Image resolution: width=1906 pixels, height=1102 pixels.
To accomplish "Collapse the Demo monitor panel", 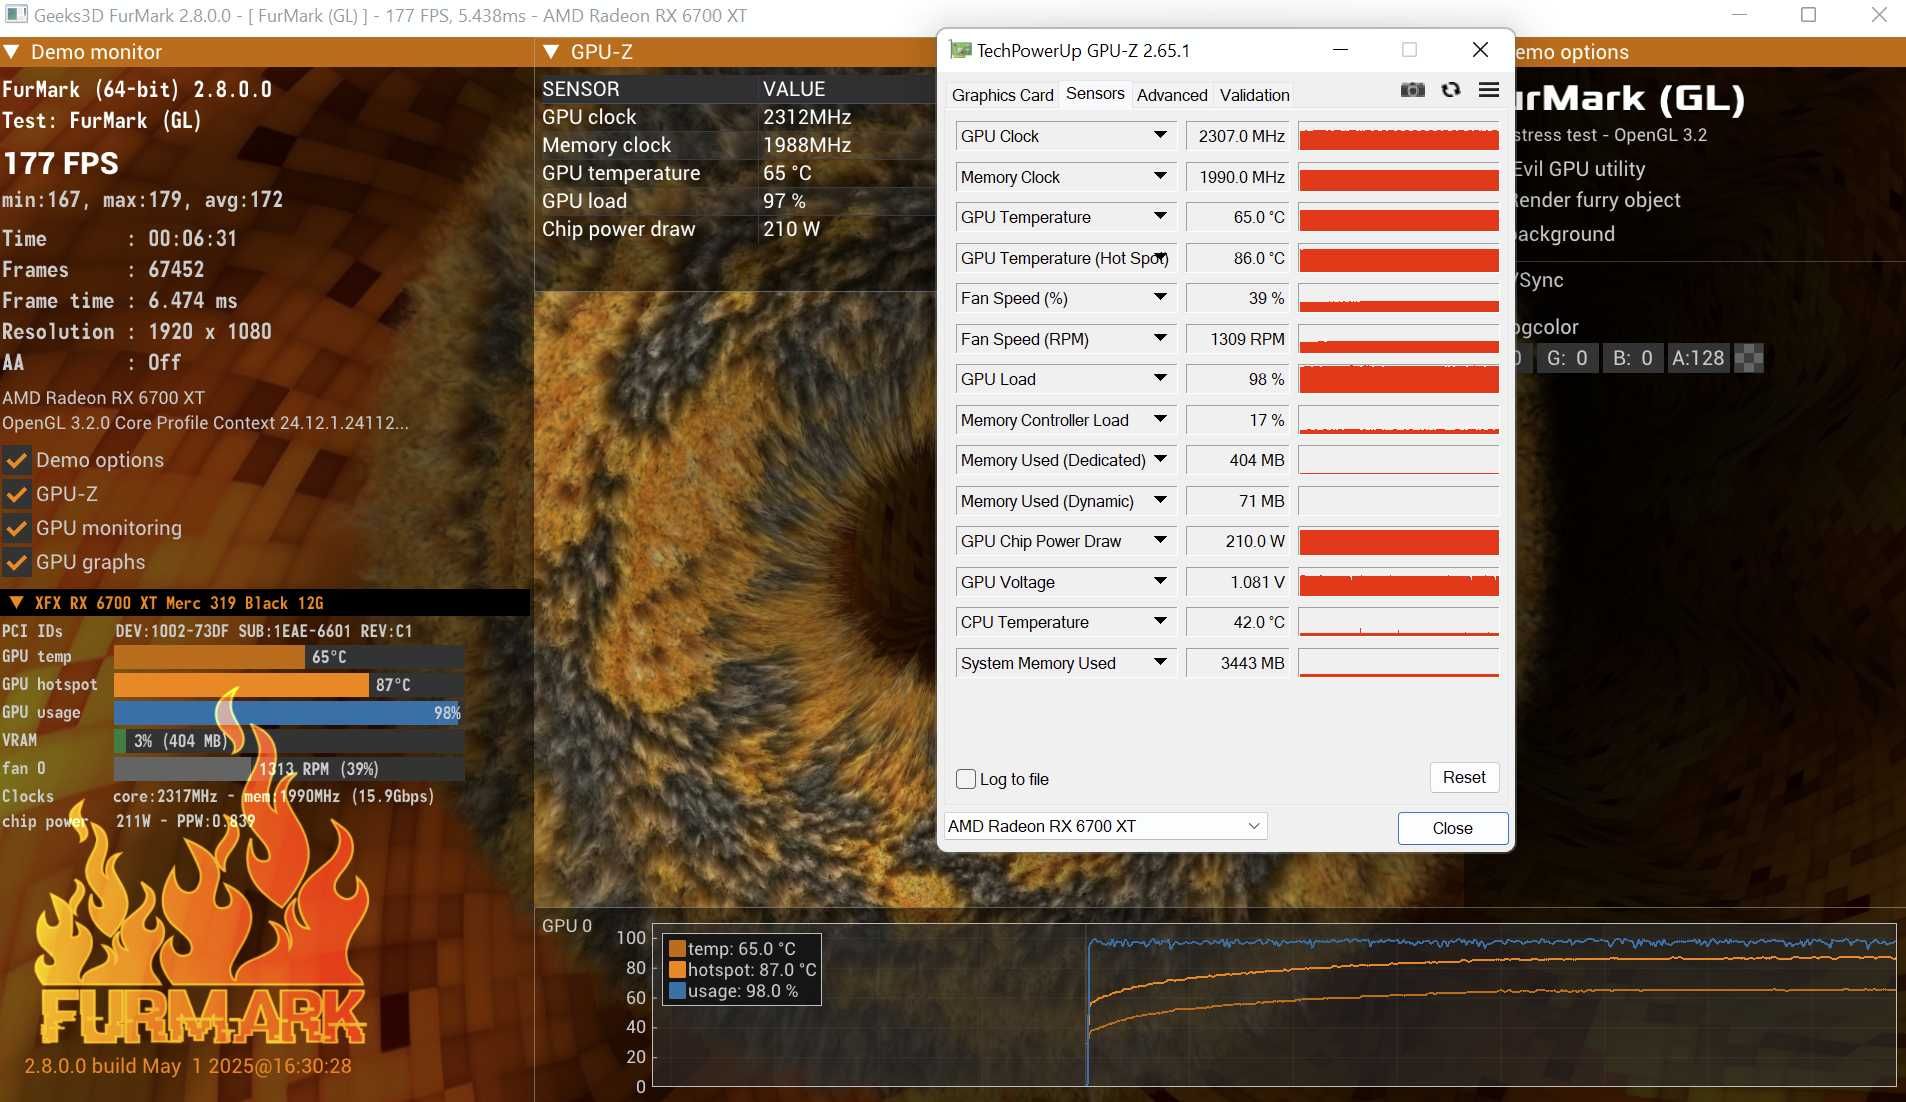I will point(11,52).
